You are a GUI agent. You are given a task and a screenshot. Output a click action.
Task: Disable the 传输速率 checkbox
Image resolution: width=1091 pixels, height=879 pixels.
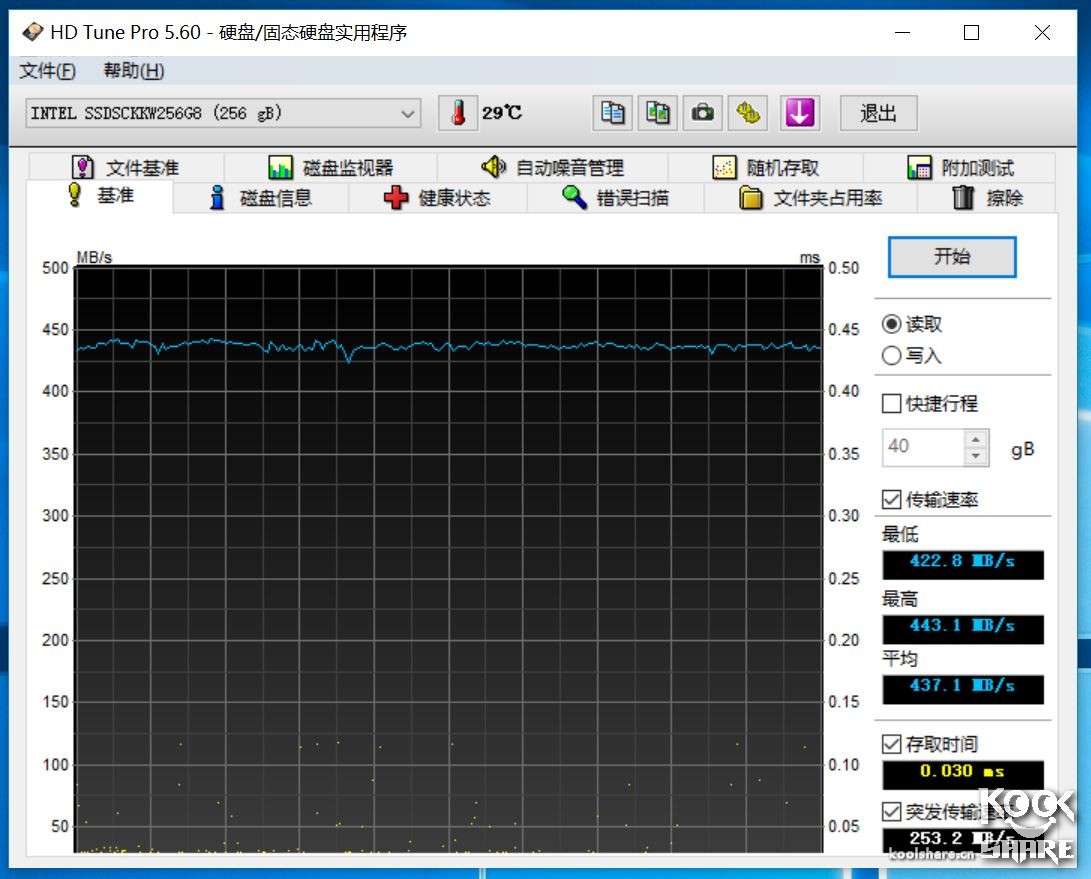click(x=890, y=500)
